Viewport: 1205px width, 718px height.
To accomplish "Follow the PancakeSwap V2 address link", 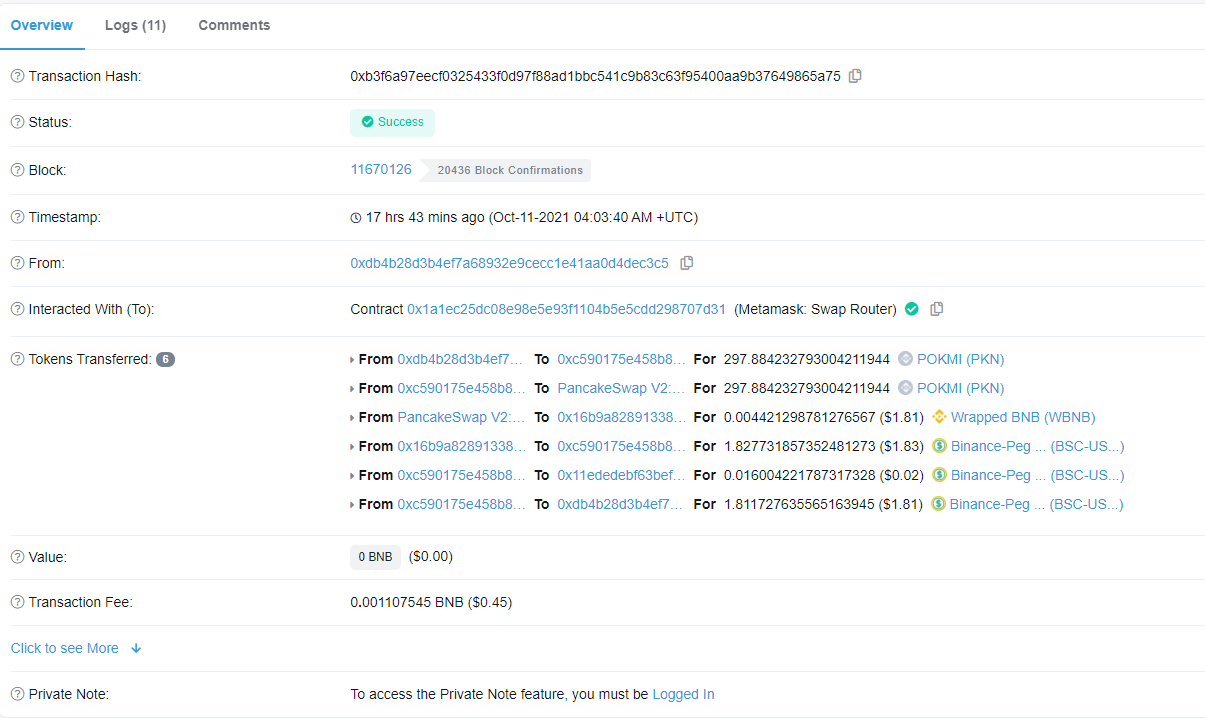I will point(461,417).
